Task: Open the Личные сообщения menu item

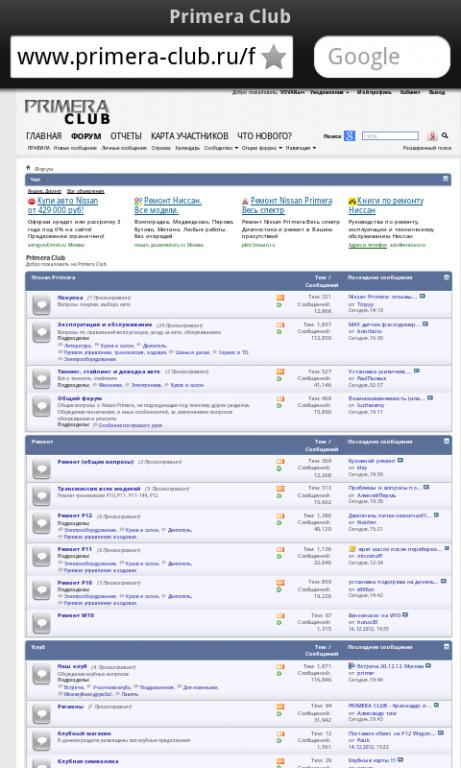Action: 124,148
